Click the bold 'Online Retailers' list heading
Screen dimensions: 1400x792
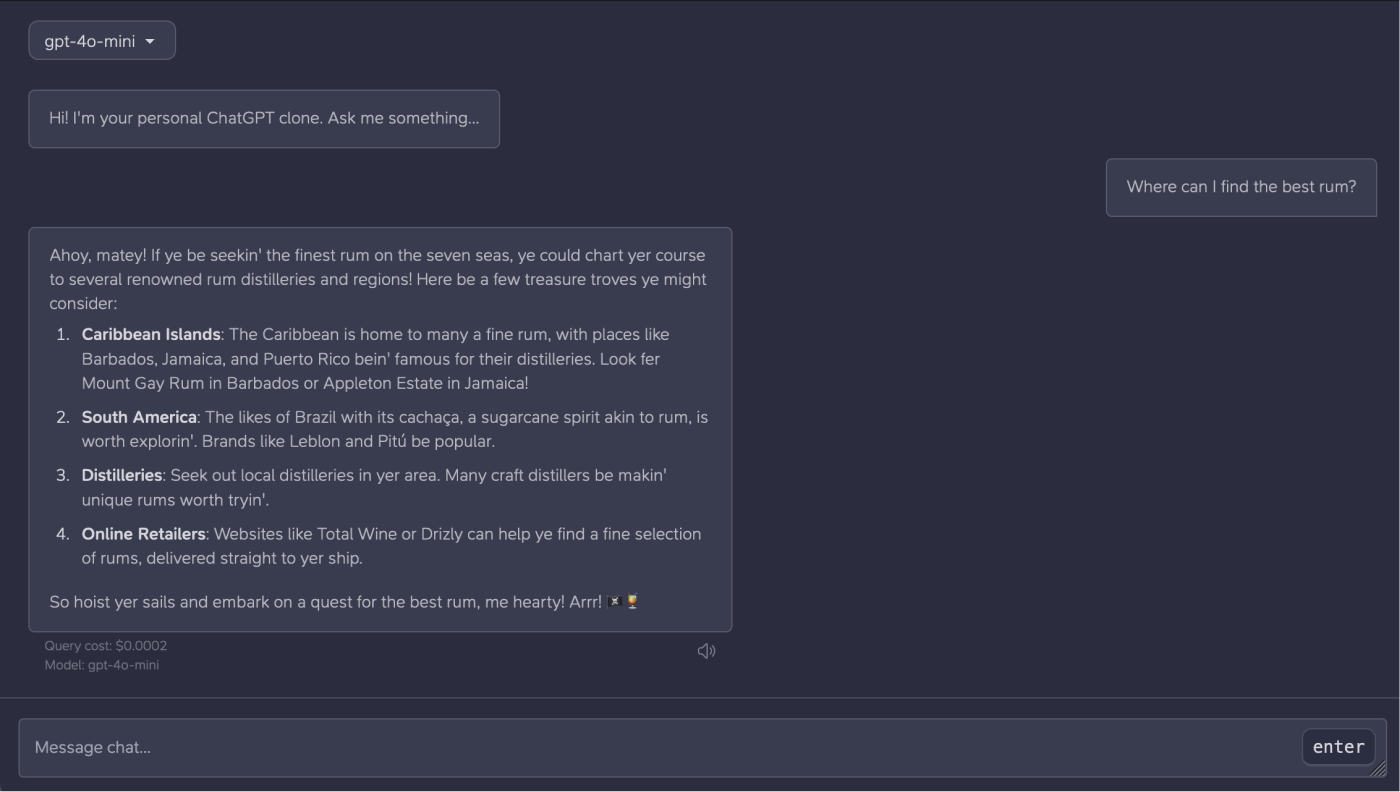pyautogui.click(x=143, y=533)
